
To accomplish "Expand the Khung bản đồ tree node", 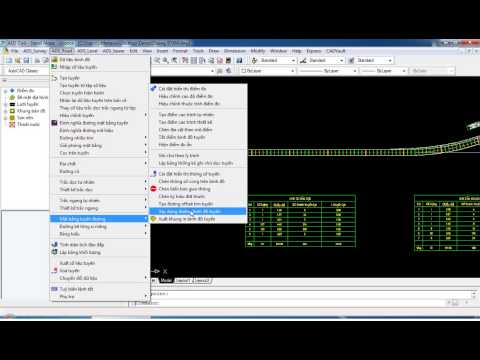I will 5,111.
